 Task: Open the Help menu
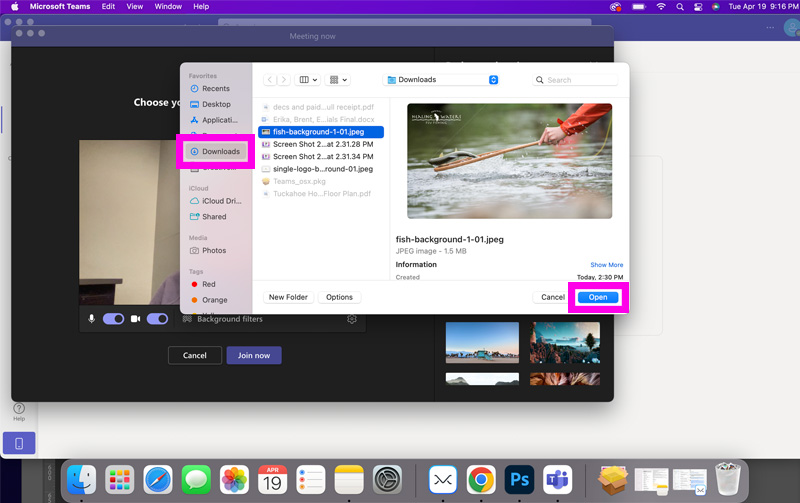click(x=201, y=7)
